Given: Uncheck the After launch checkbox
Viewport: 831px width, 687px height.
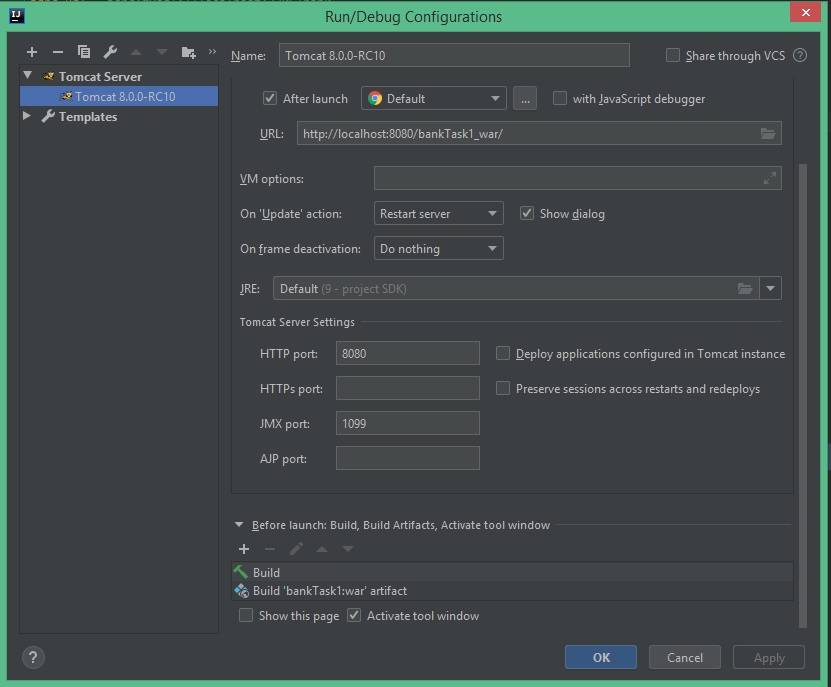Looking at the screenshot, I should tap(270, 99).
